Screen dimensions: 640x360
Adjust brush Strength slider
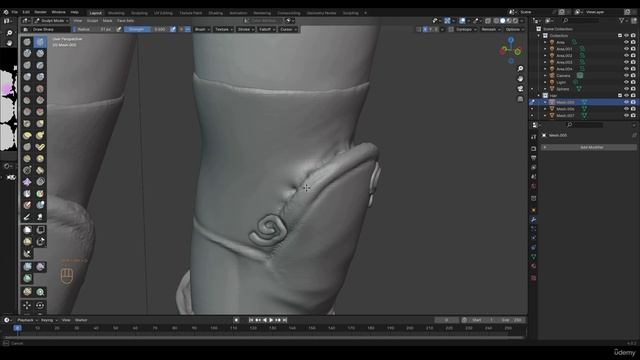click(x=147, y=29)
